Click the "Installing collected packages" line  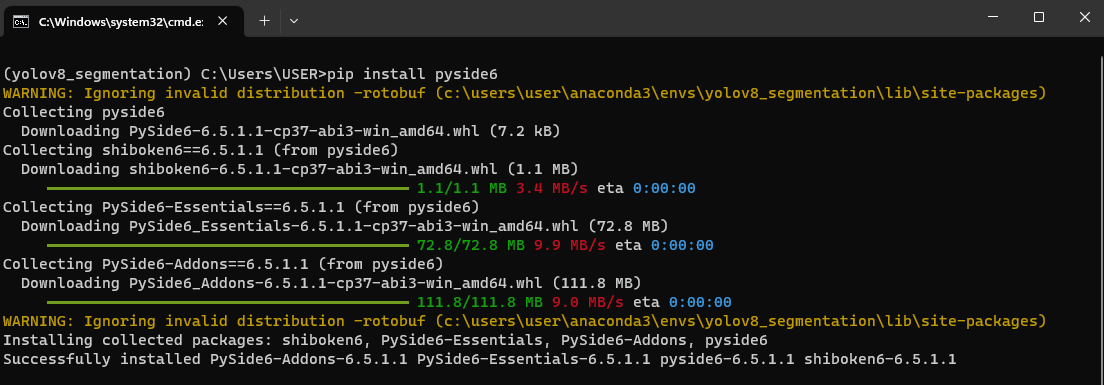point(384,340)
